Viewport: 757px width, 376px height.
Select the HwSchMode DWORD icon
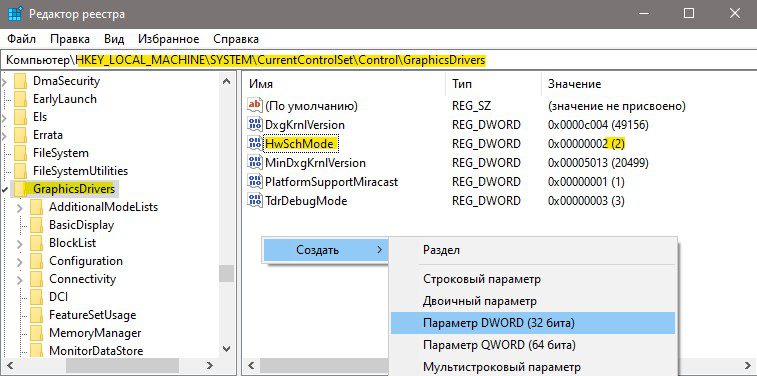coord(254,143)
